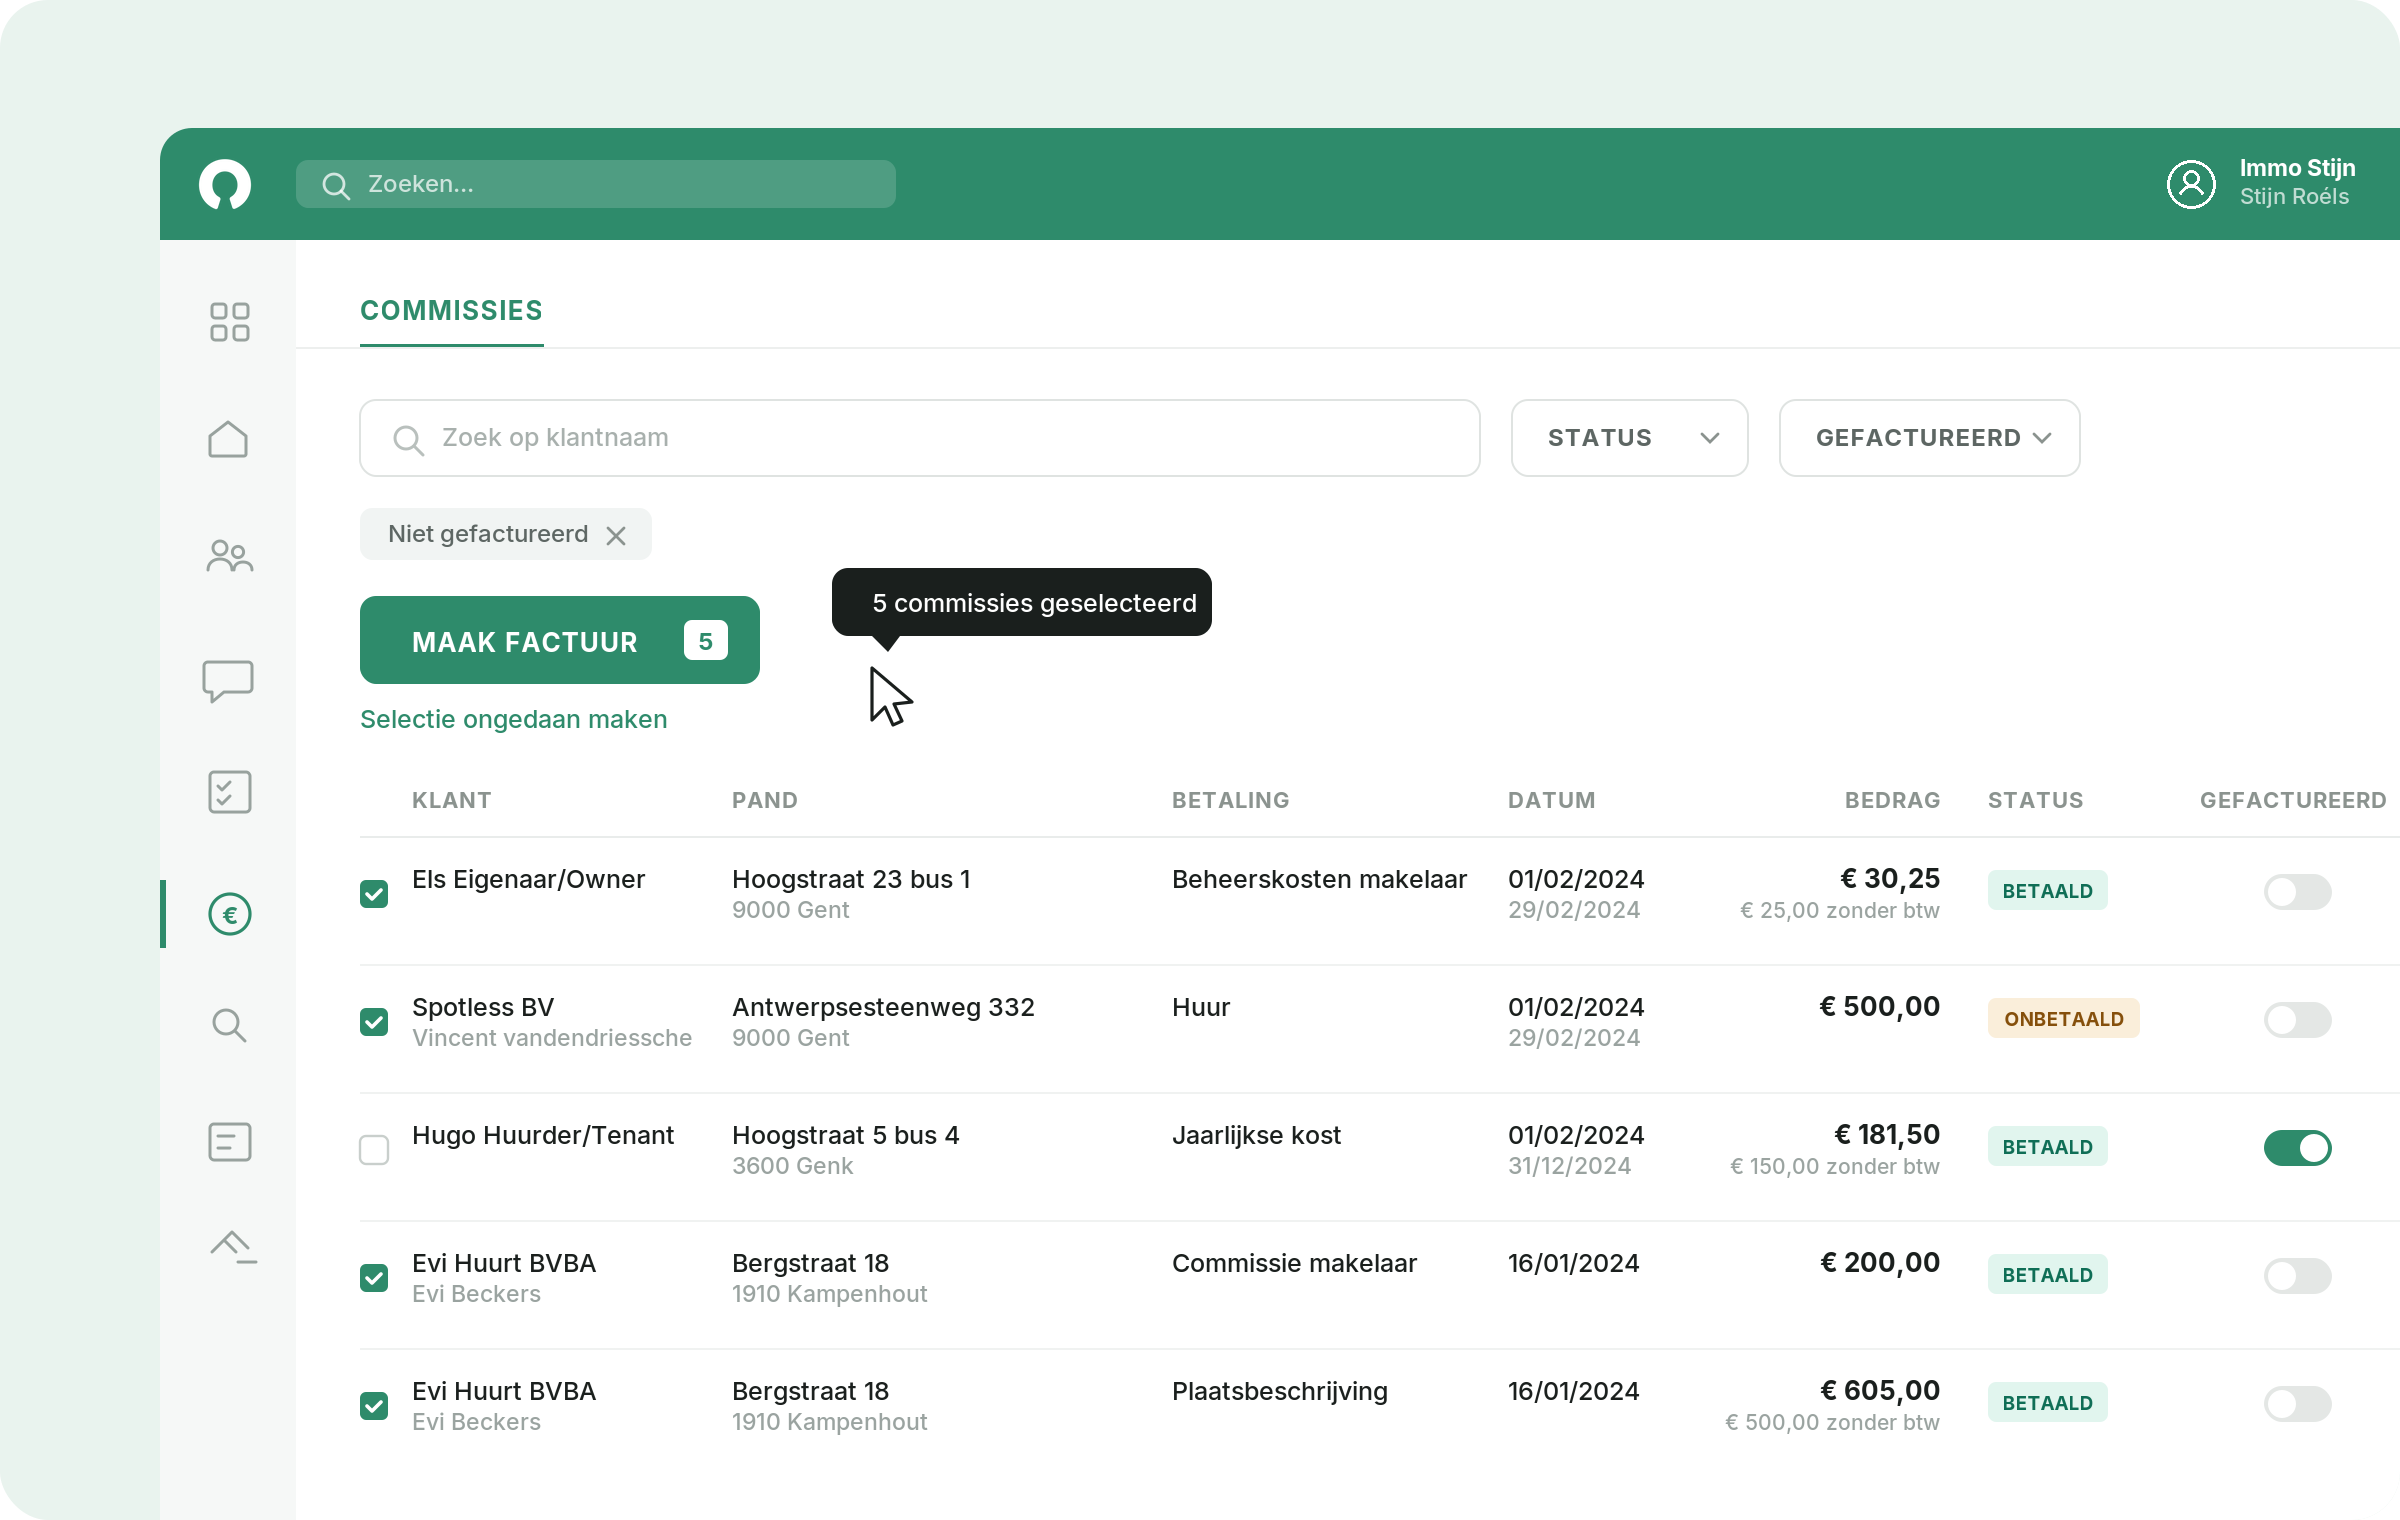2400x1520 pixels.
Task: Turn off gefactureerd switch for Hugo Huurder/Tenant
Action: pos(2297,1147)
